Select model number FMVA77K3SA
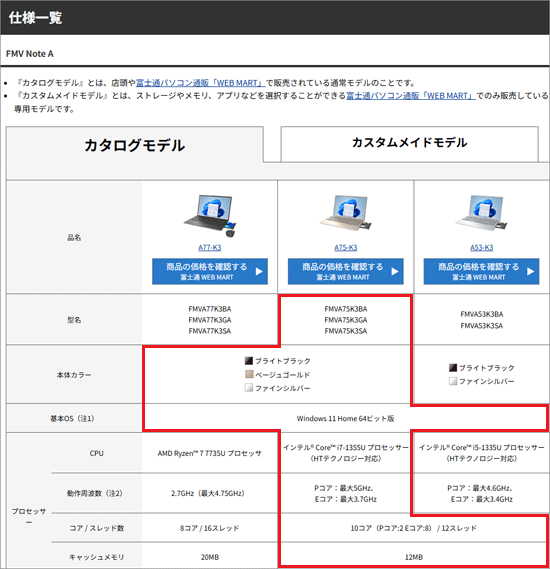The width and height of the screenshot is (550, 569). [x=210, y=331]
